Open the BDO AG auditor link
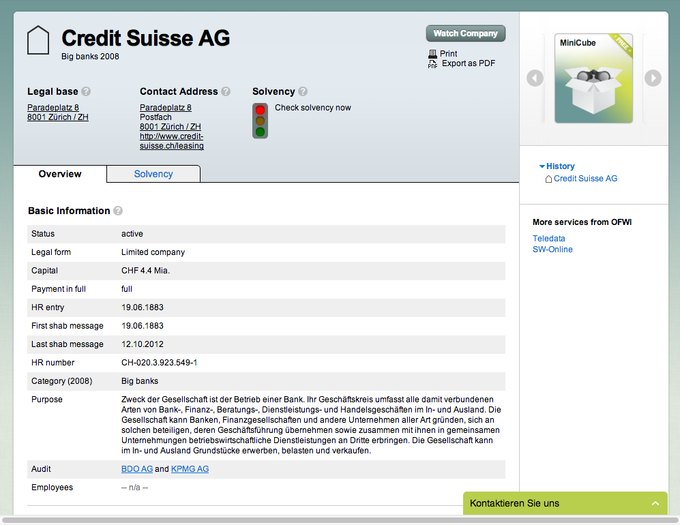The image size is (680, 525). click(x=137, y=469)
